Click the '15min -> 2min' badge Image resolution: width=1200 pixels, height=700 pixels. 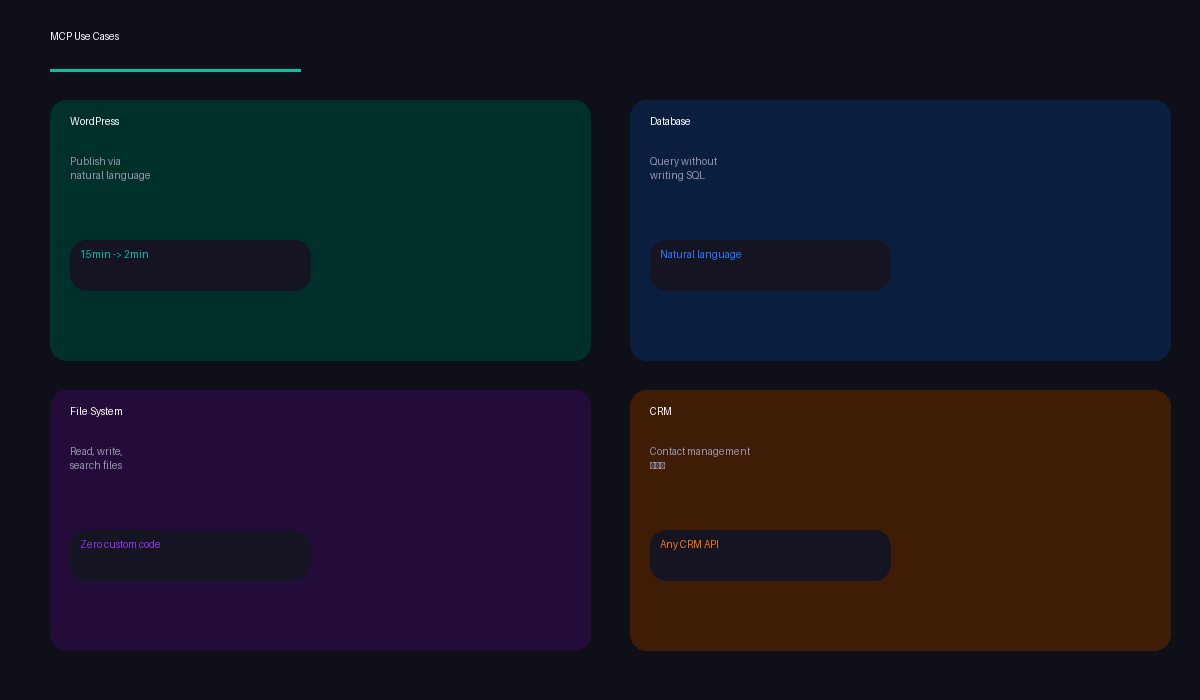click(190, 265)
